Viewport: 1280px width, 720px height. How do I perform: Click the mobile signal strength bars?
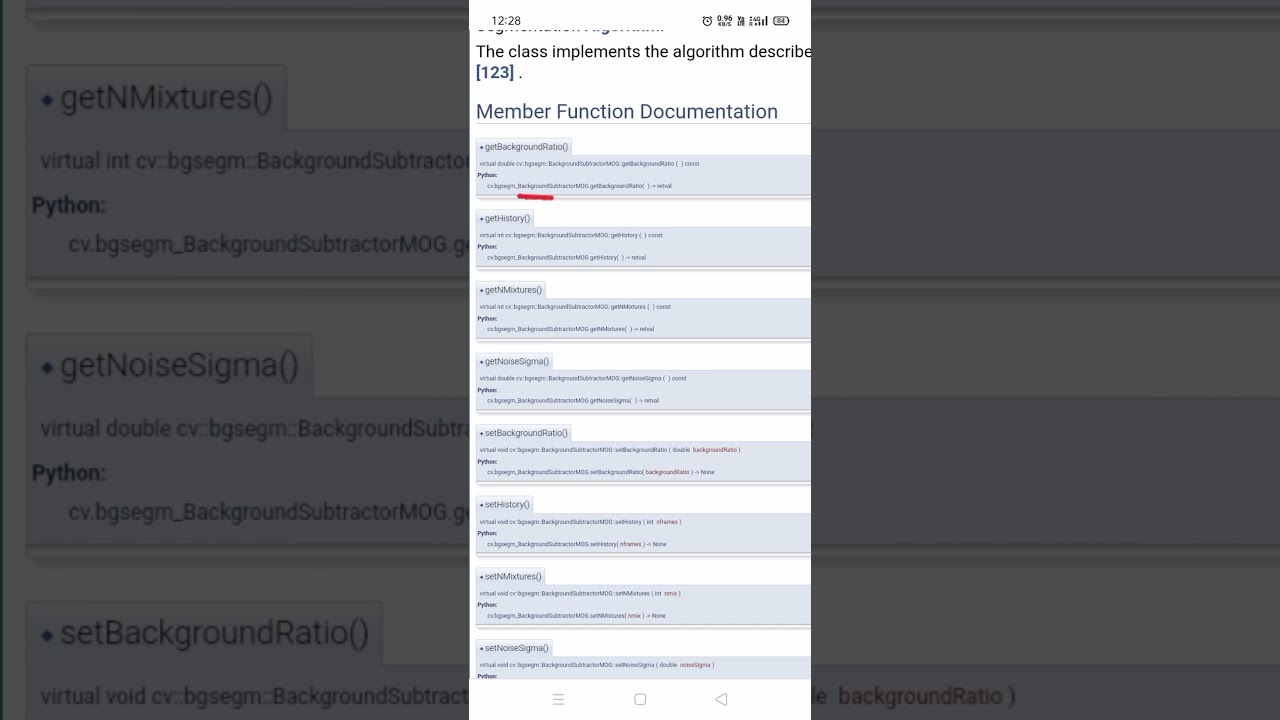[x=763, y=21]
